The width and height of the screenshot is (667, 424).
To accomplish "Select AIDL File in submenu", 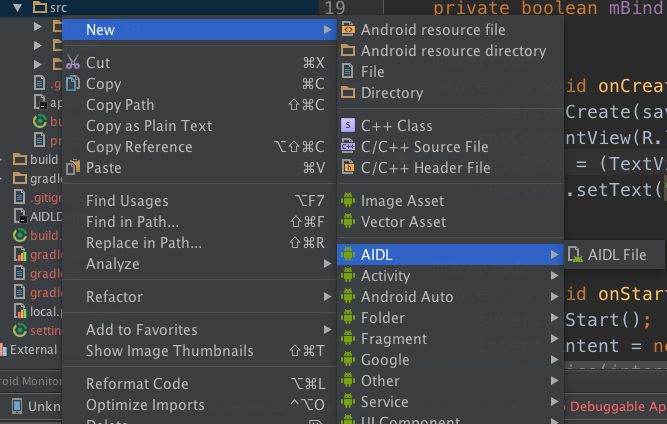I will [x=616, y=255].
